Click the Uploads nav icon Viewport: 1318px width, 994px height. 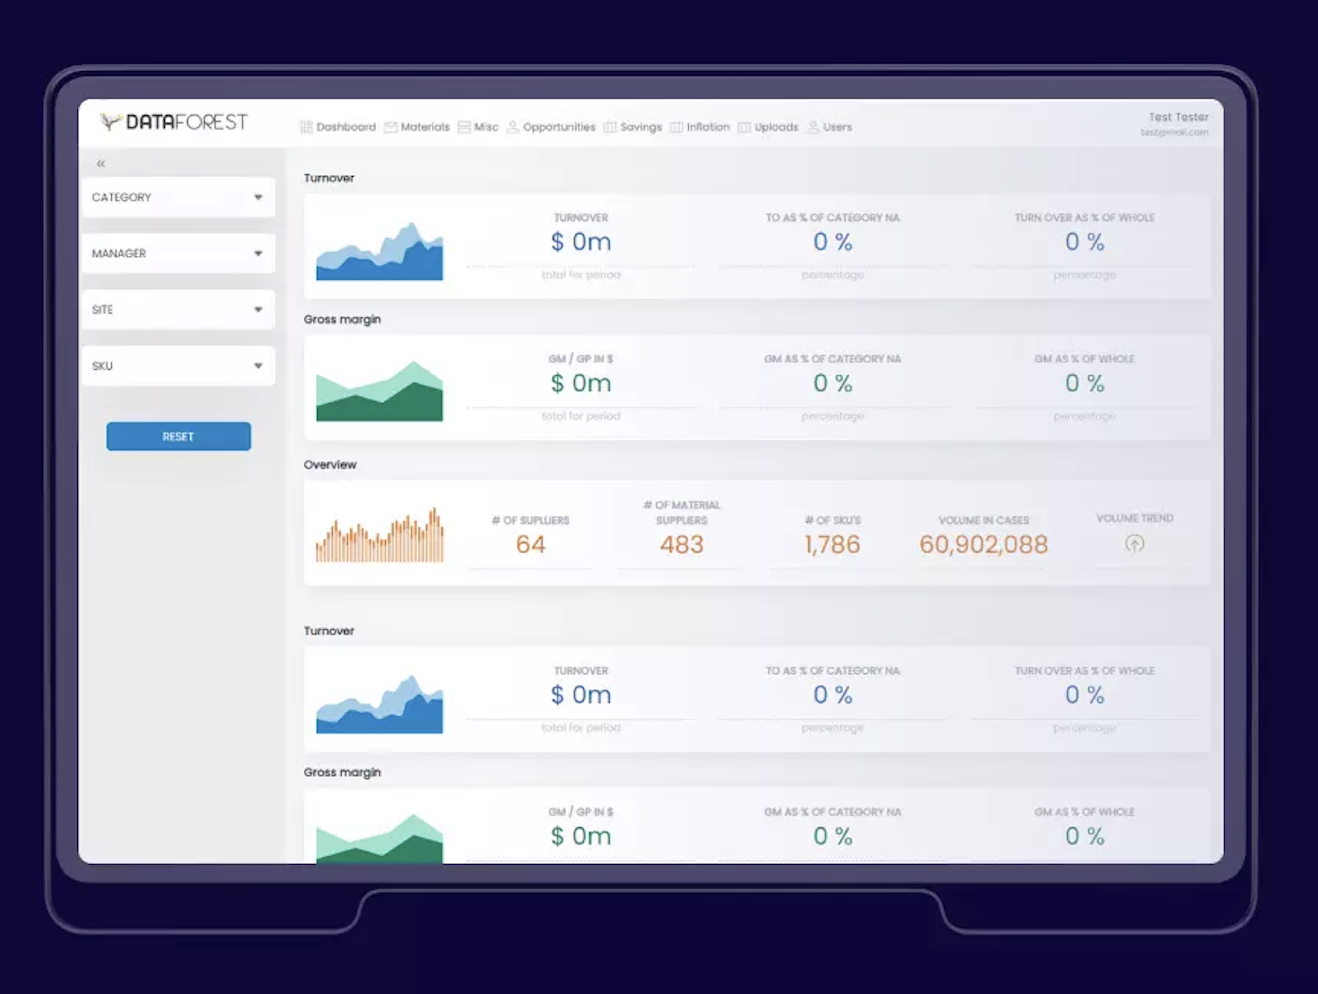click(744, 127)
